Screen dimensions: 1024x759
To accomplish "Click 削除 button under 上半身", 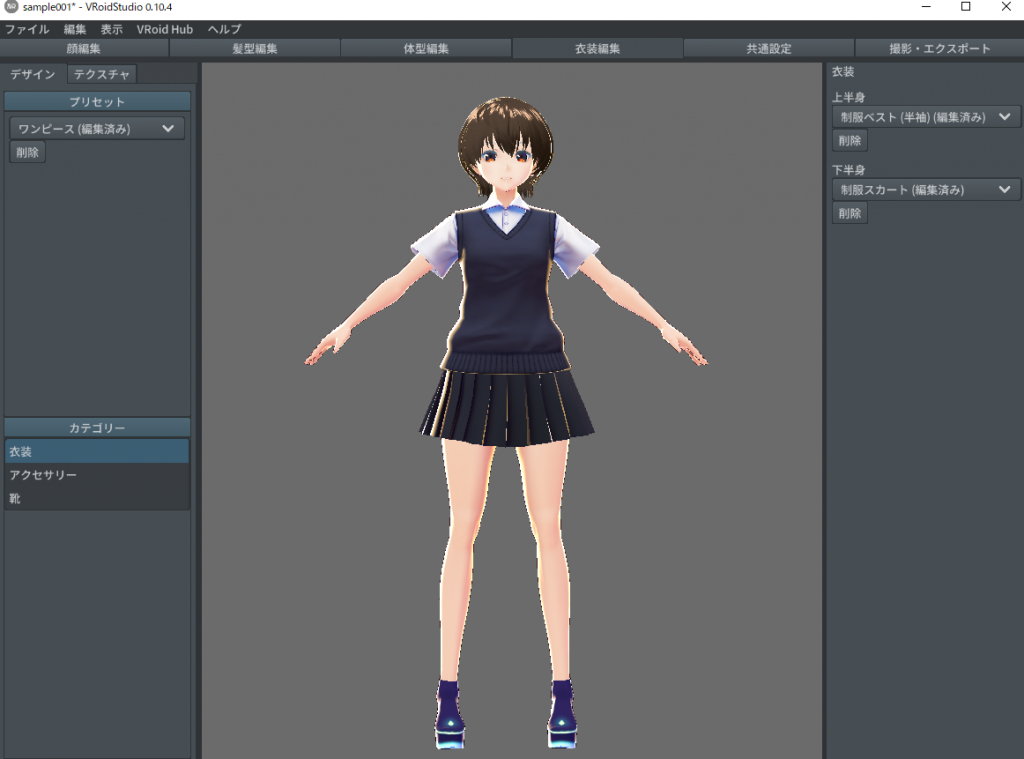I will (x=849, y=141).
